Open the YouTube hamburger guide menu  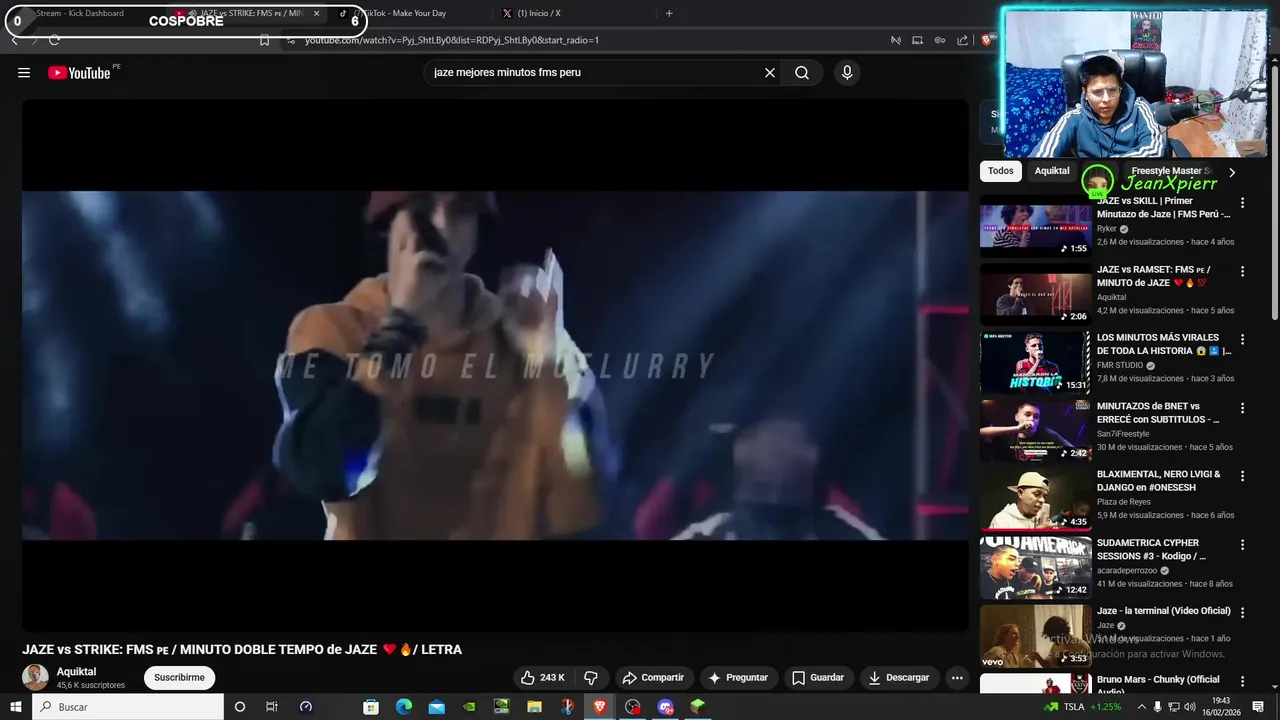click(24, 72)
